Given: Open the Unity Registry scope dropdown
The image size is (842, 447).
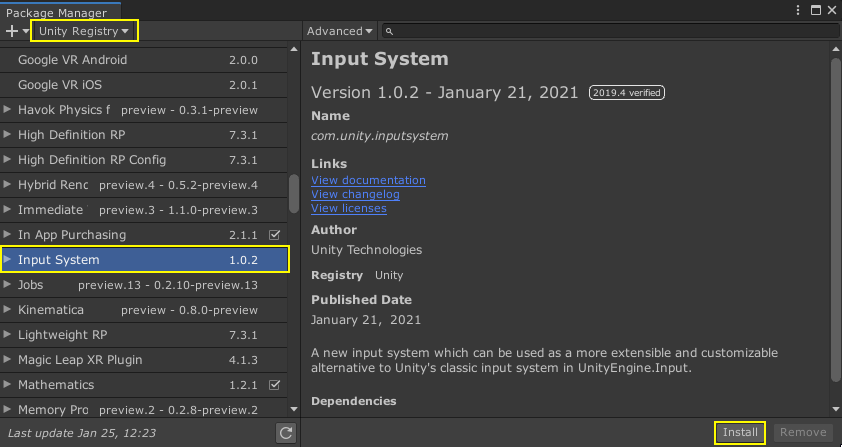Looking at the screenshot, I should click(x=84, y=31).
